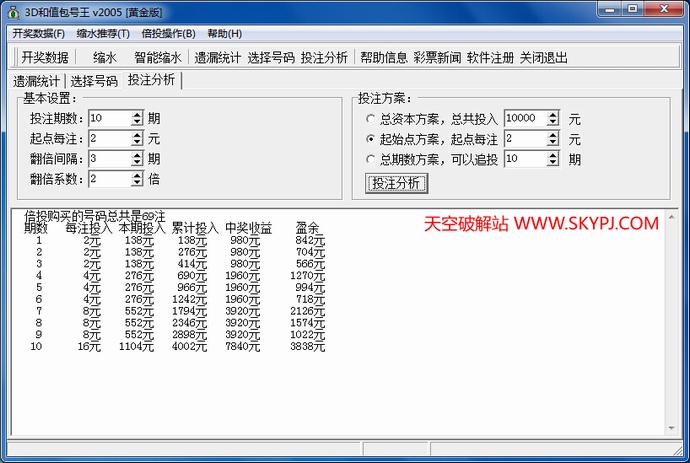
Task: Select the 总期数方案 radio button
Action: pos(371,159)
